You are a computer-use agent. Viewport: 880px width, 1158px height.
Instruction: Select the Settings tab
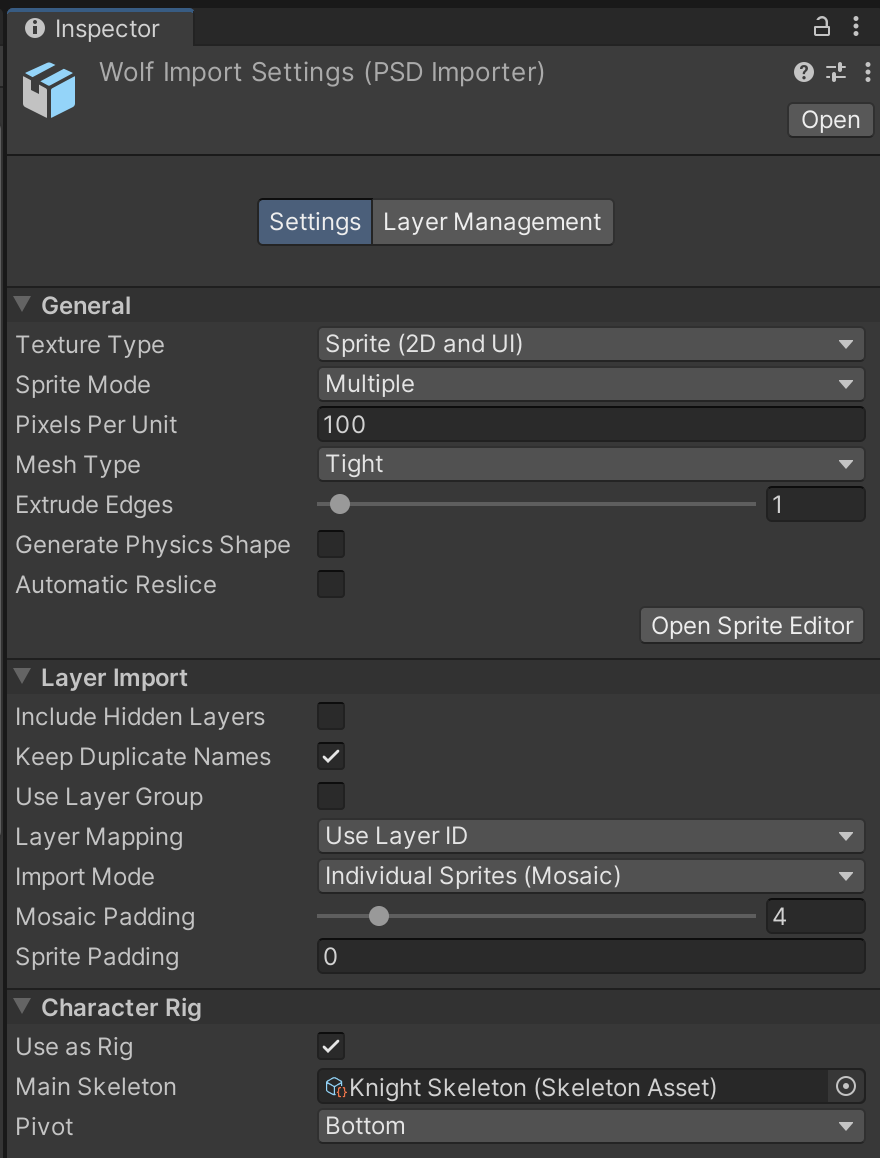pos(315,222)
